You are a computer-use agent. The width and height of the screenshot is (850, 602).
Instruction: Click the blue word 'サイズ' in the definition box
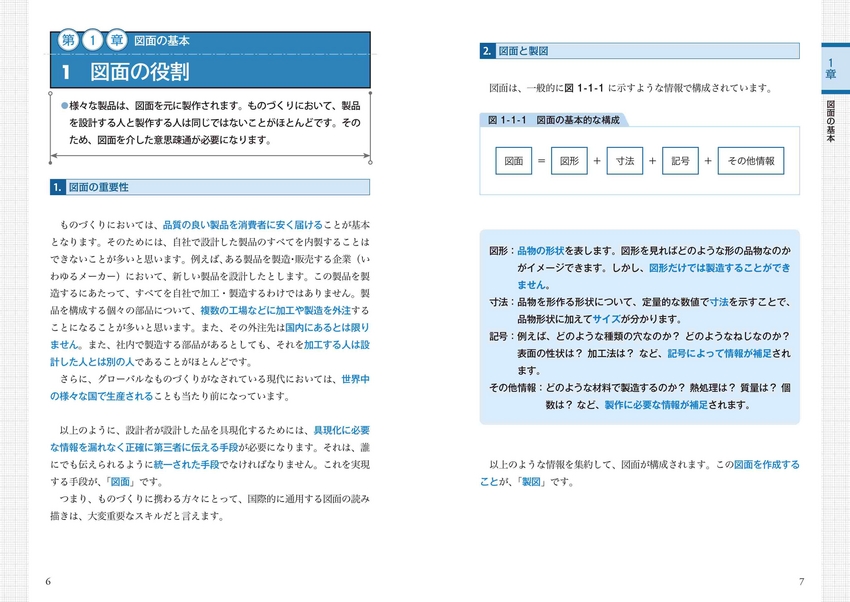click(606, 319)
